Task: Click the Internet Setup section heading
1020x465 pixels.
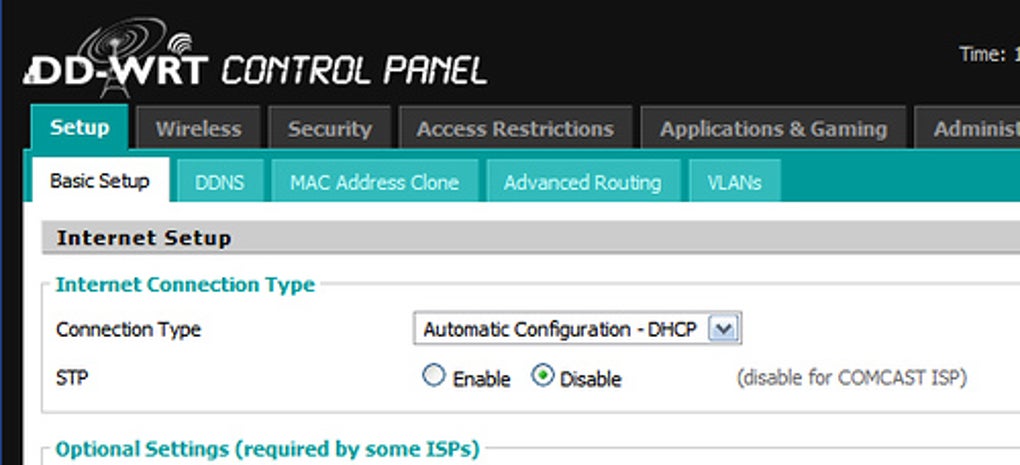Action: 144,238
